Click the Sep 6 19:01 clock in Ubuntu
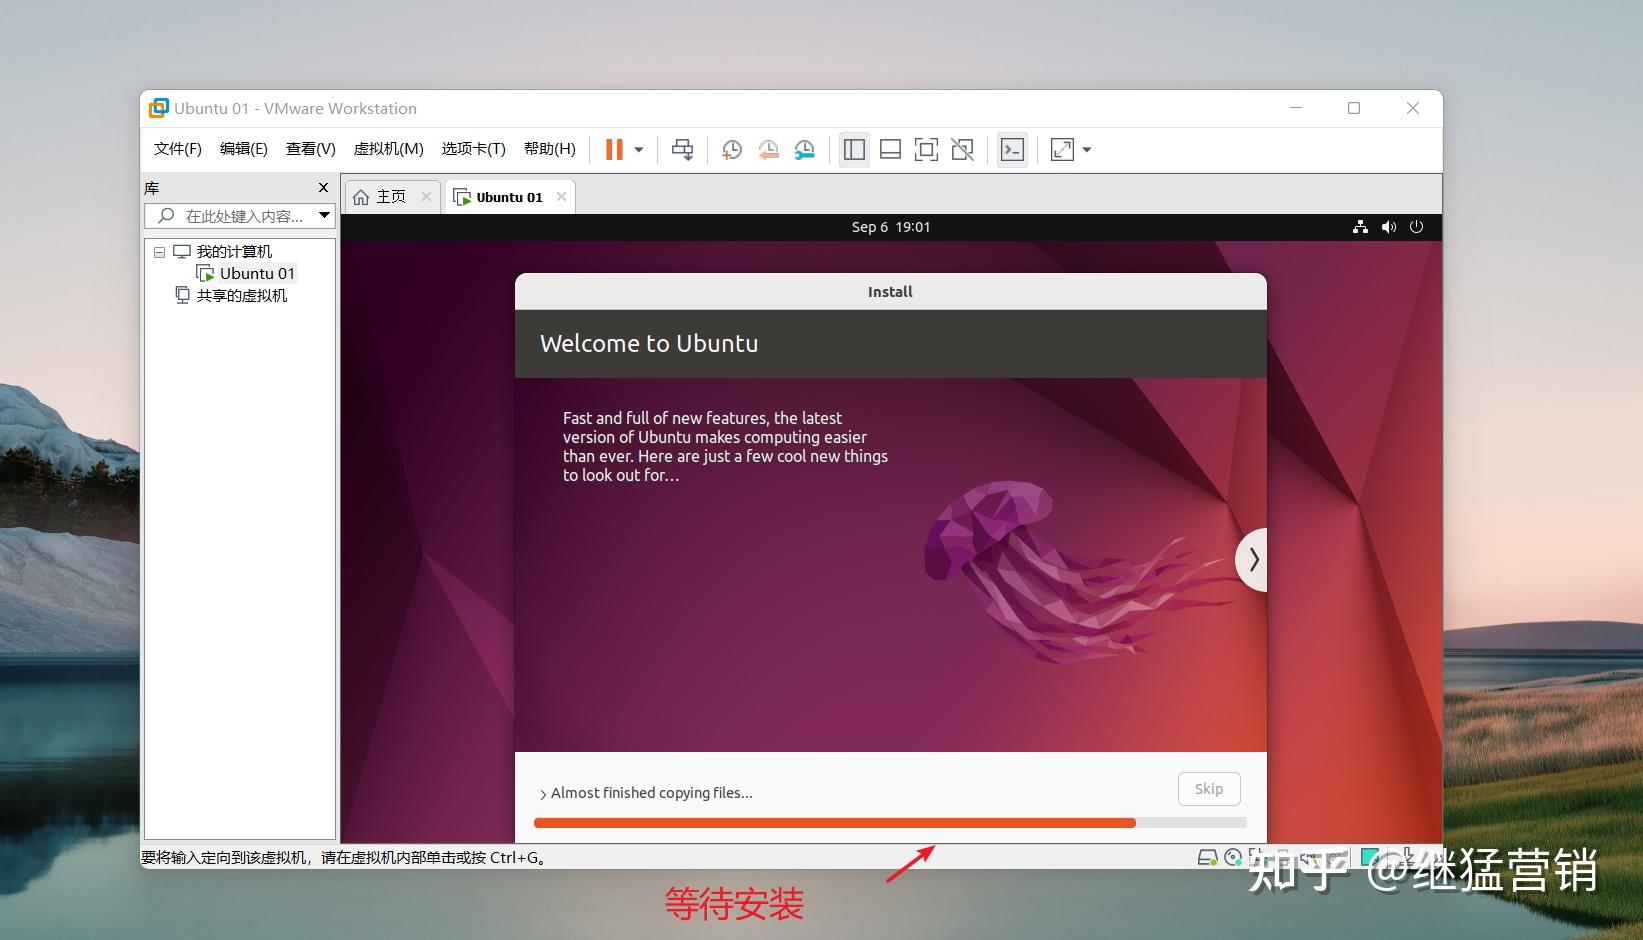Image resolution: width=1643 pixels, height=940 pixels. tap(891, 227)
